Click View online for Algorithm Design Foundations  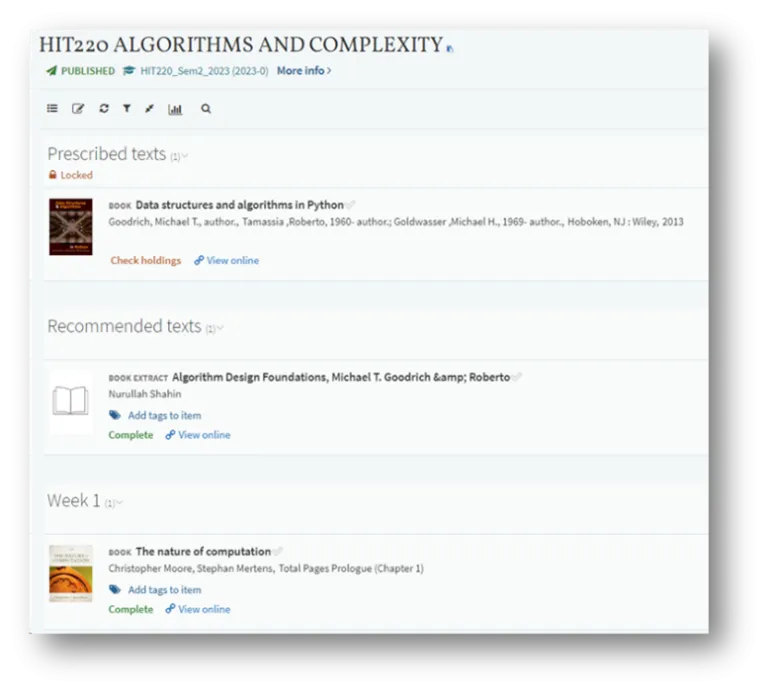[x=204, y=435]
